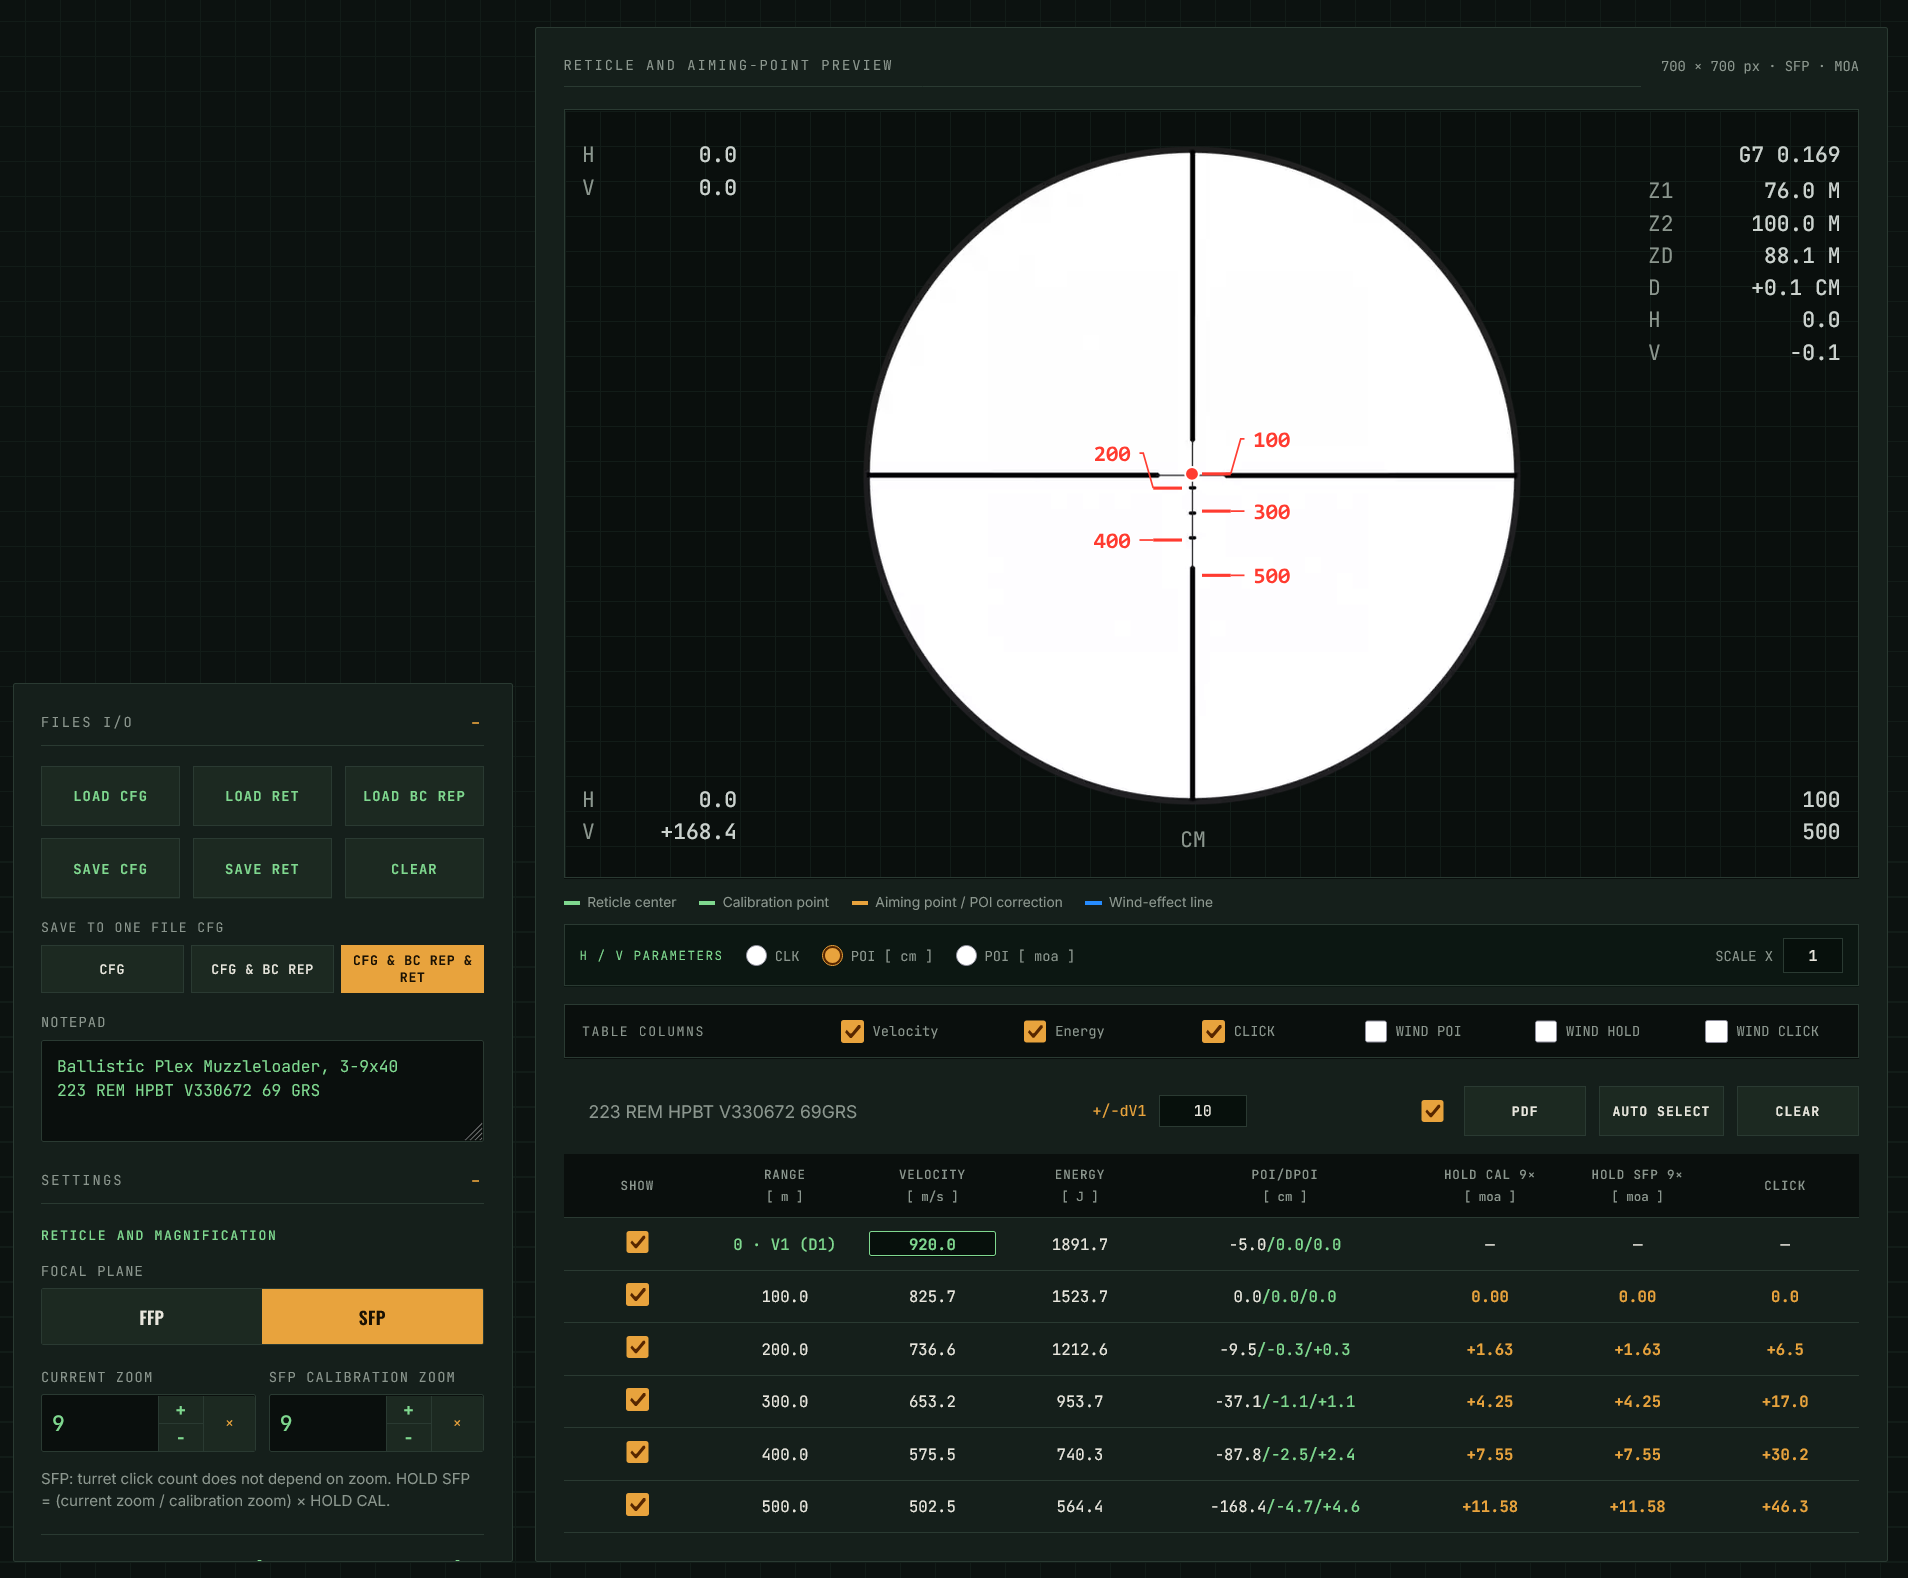Increase SFP Calibration Zoom with plus
The height and width of the screenshot is (1578, 1908).
409,1410
